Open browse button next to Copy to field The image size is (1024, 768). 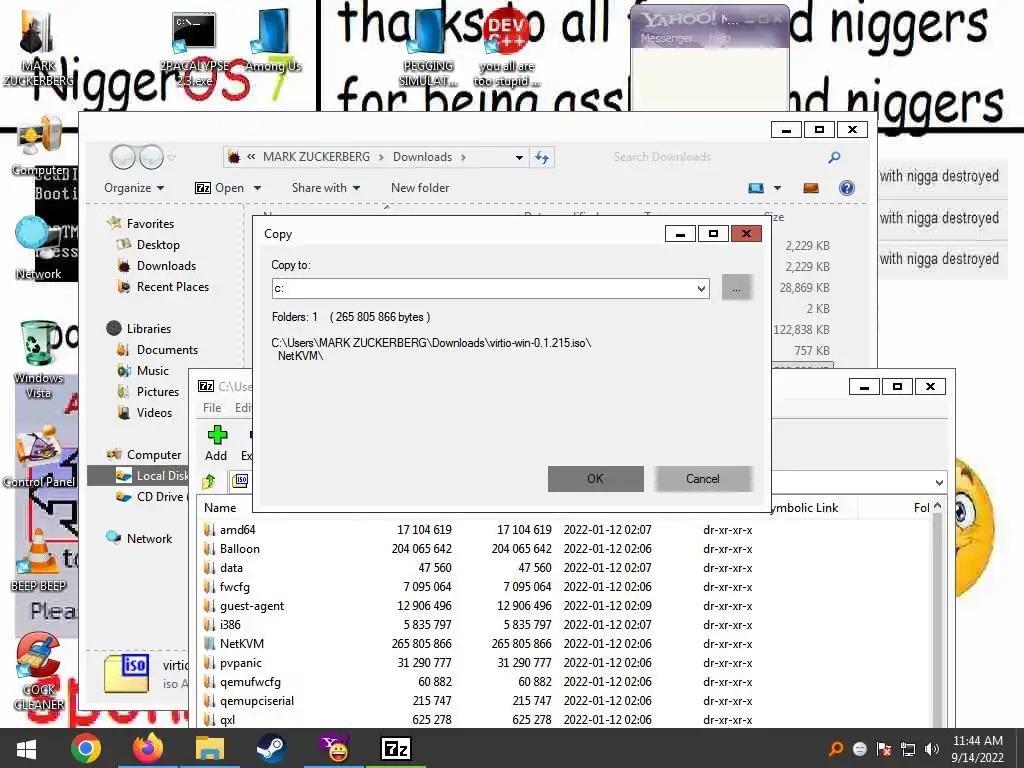coord(736,288)
